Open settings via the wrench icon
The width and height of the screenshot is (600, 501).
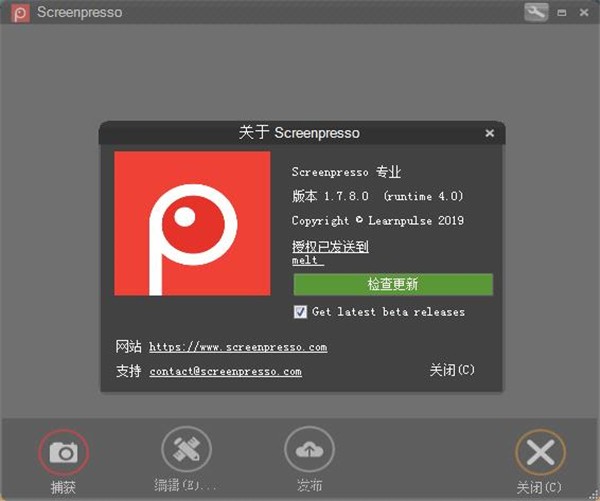pyautogui.click(x=536, y=12)
